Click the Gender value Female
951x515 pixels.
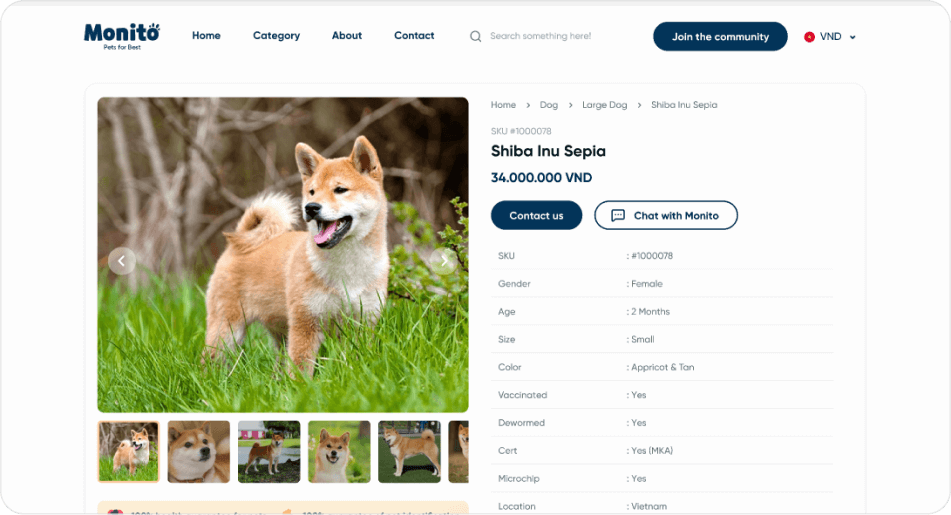click(x=647, y=284)
